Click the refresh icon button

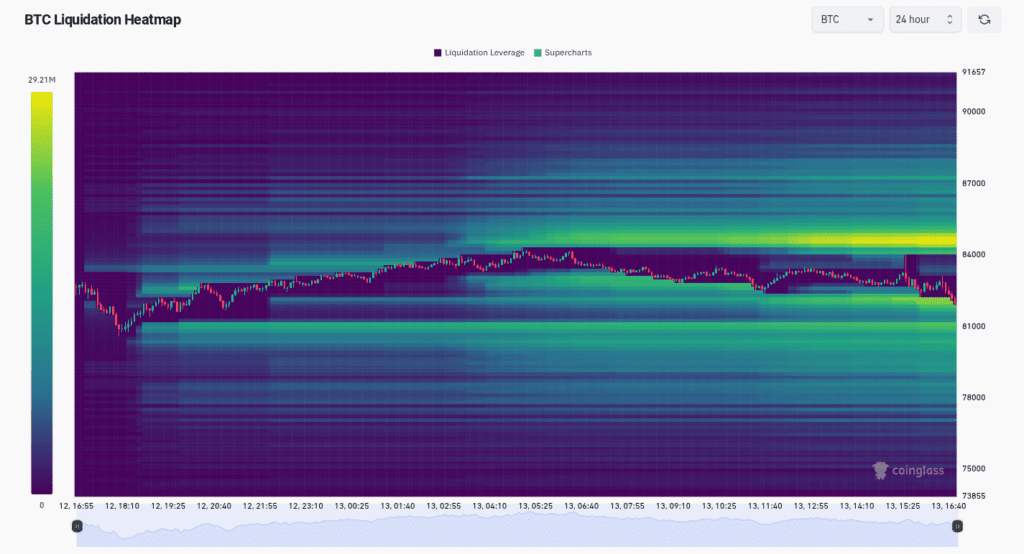[984, 20]
